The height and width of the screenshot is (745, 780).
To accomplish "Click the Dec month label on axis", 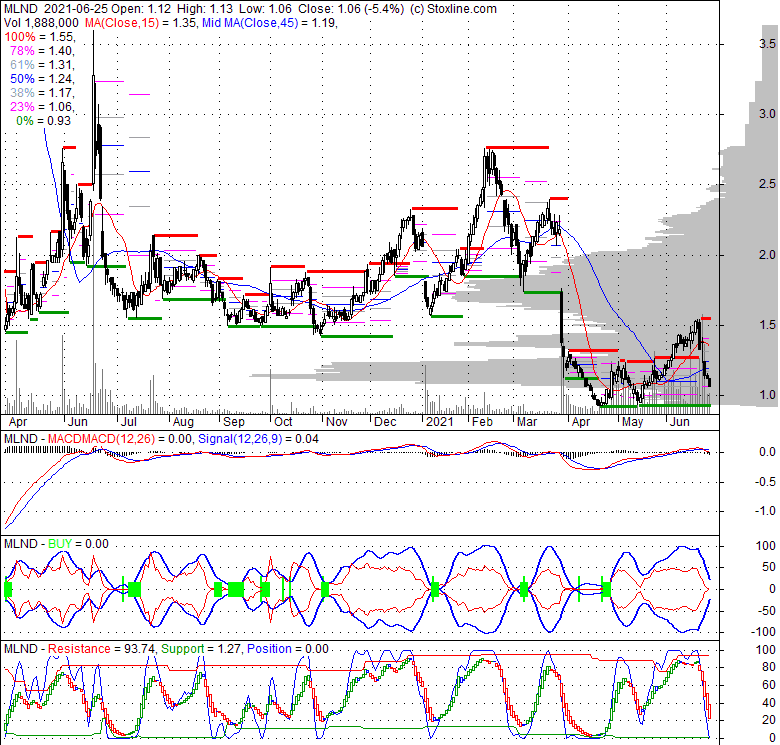I will pos(386,422).
